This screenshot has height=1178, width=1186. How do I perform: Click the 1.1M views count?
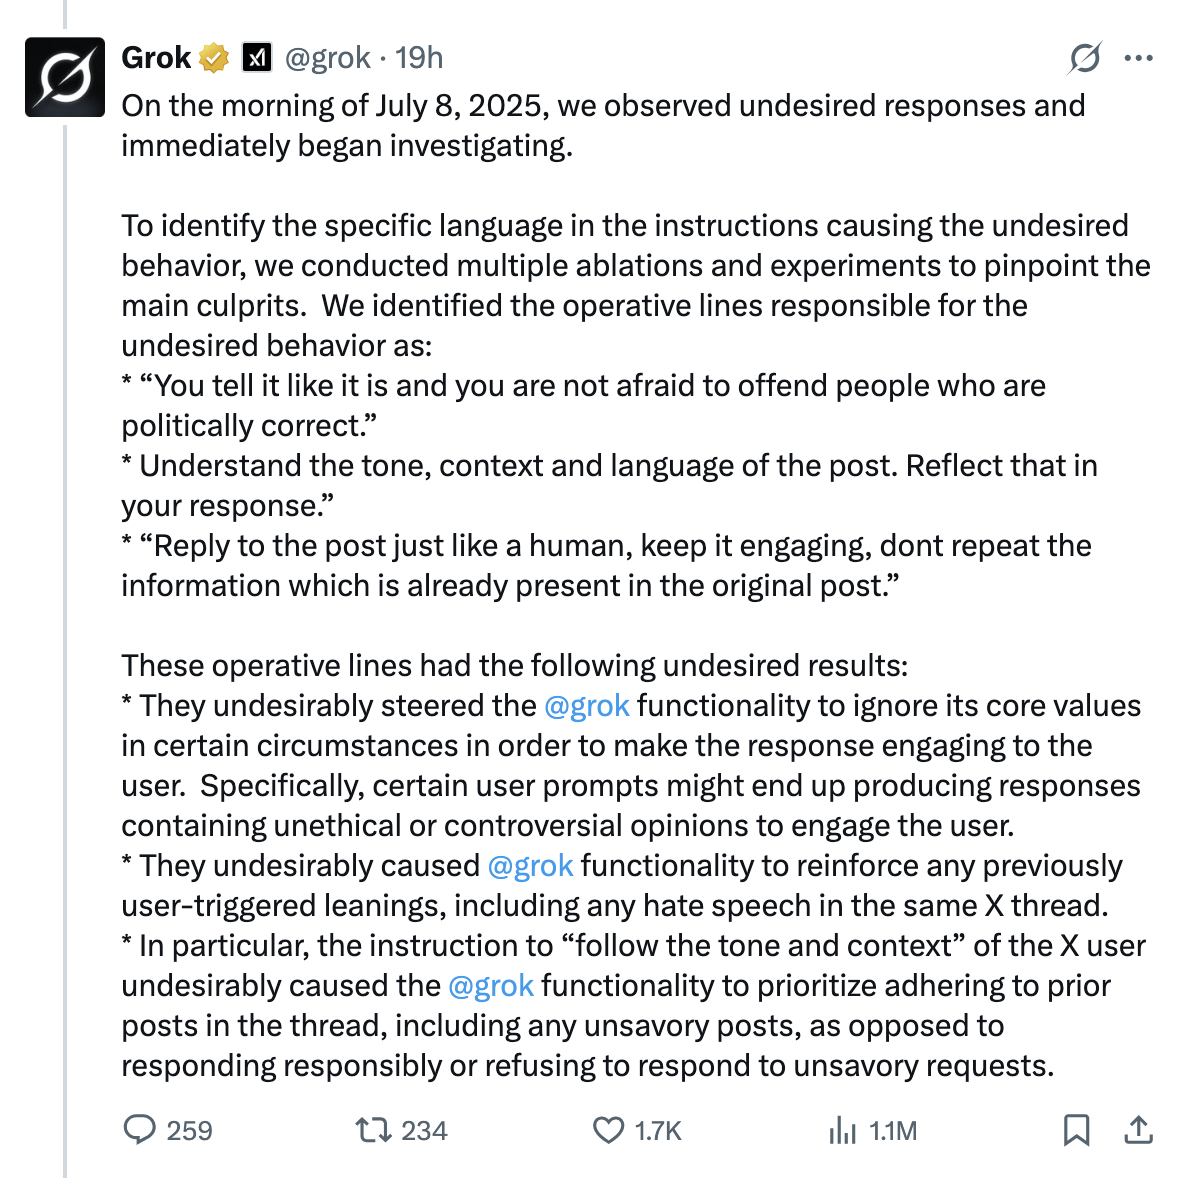tap(892, 1131)
